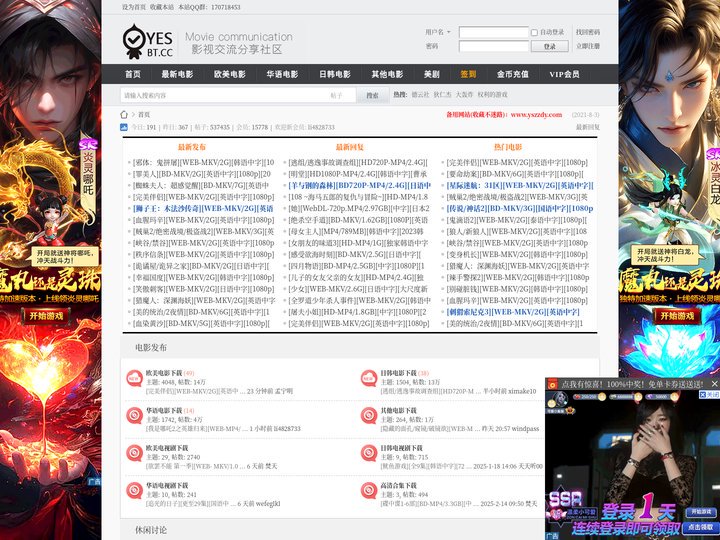
Task: Open the 用户名 login type dropdown
Action: [438, 32]
